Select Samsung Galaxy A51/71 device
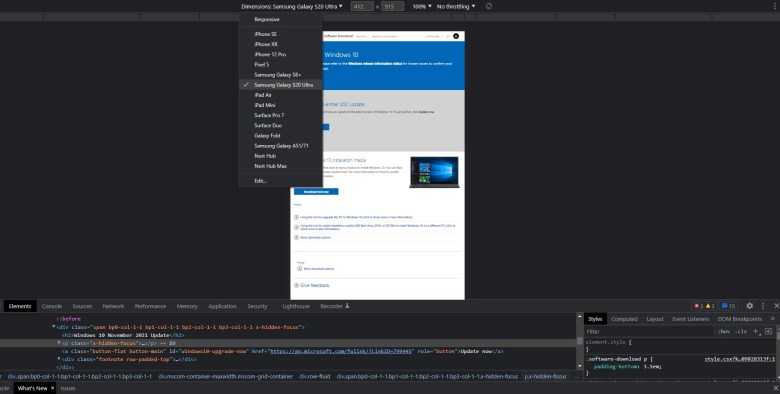 [281, 146]
